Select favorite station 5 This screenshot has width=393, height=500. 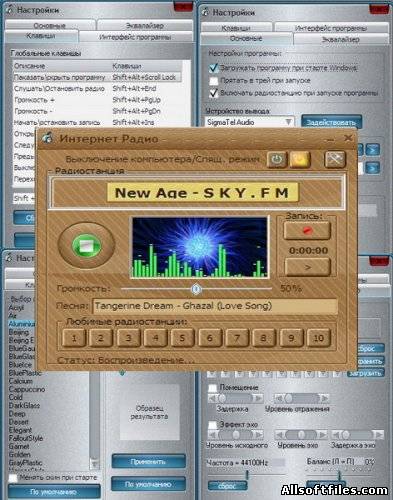[182, 338]
